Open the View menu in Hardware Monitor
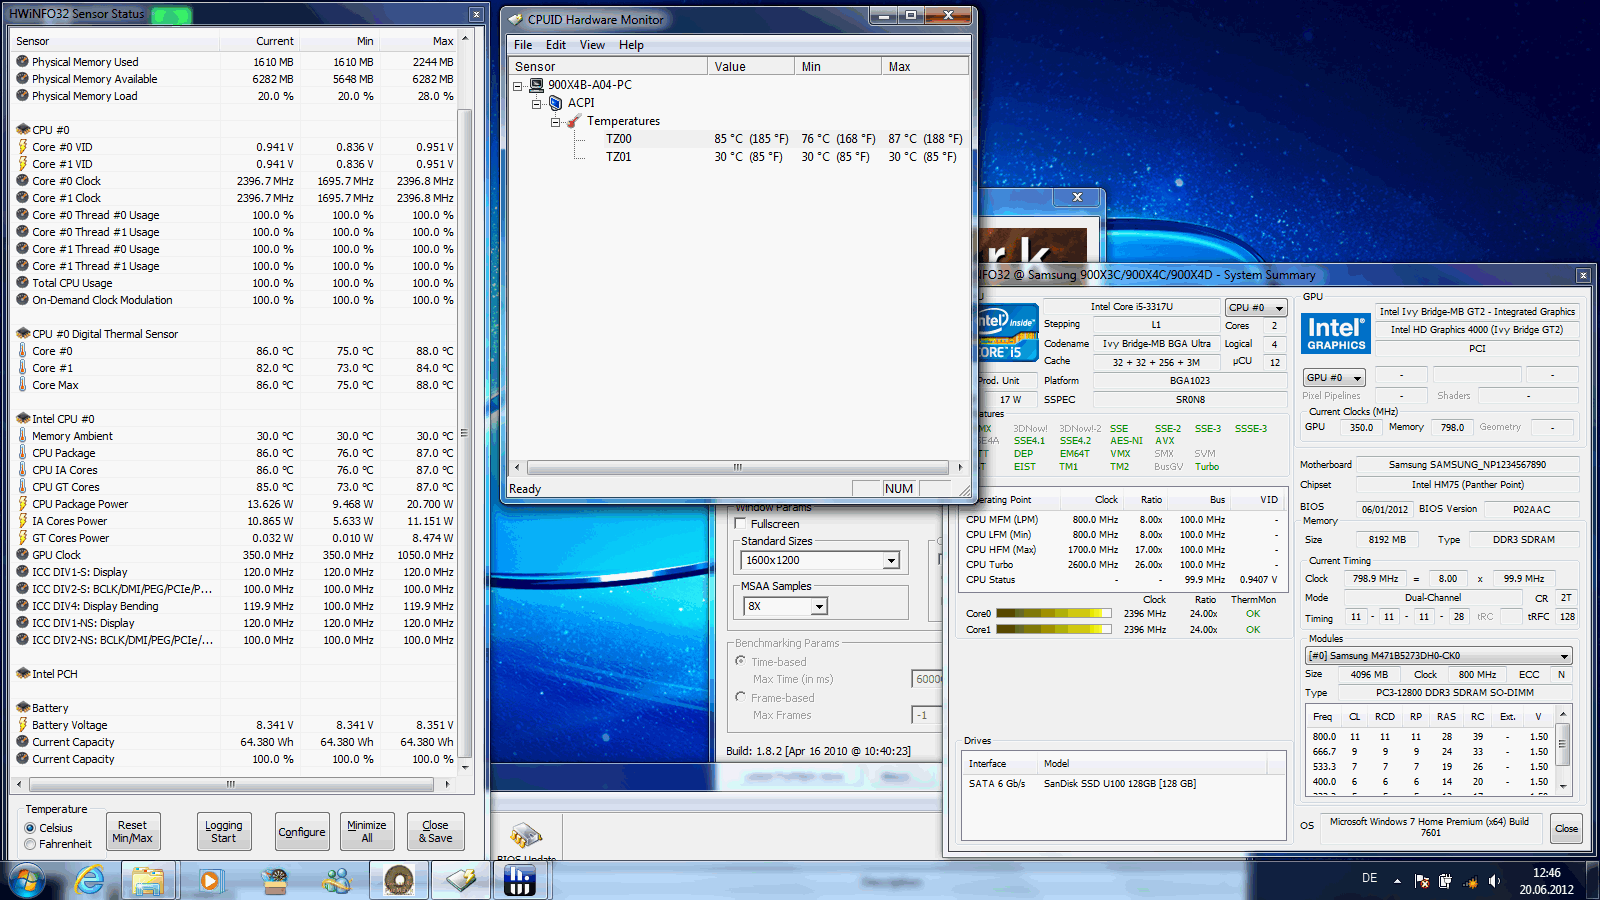This screenshot has width=1600, height=900. tap(592, 45)
